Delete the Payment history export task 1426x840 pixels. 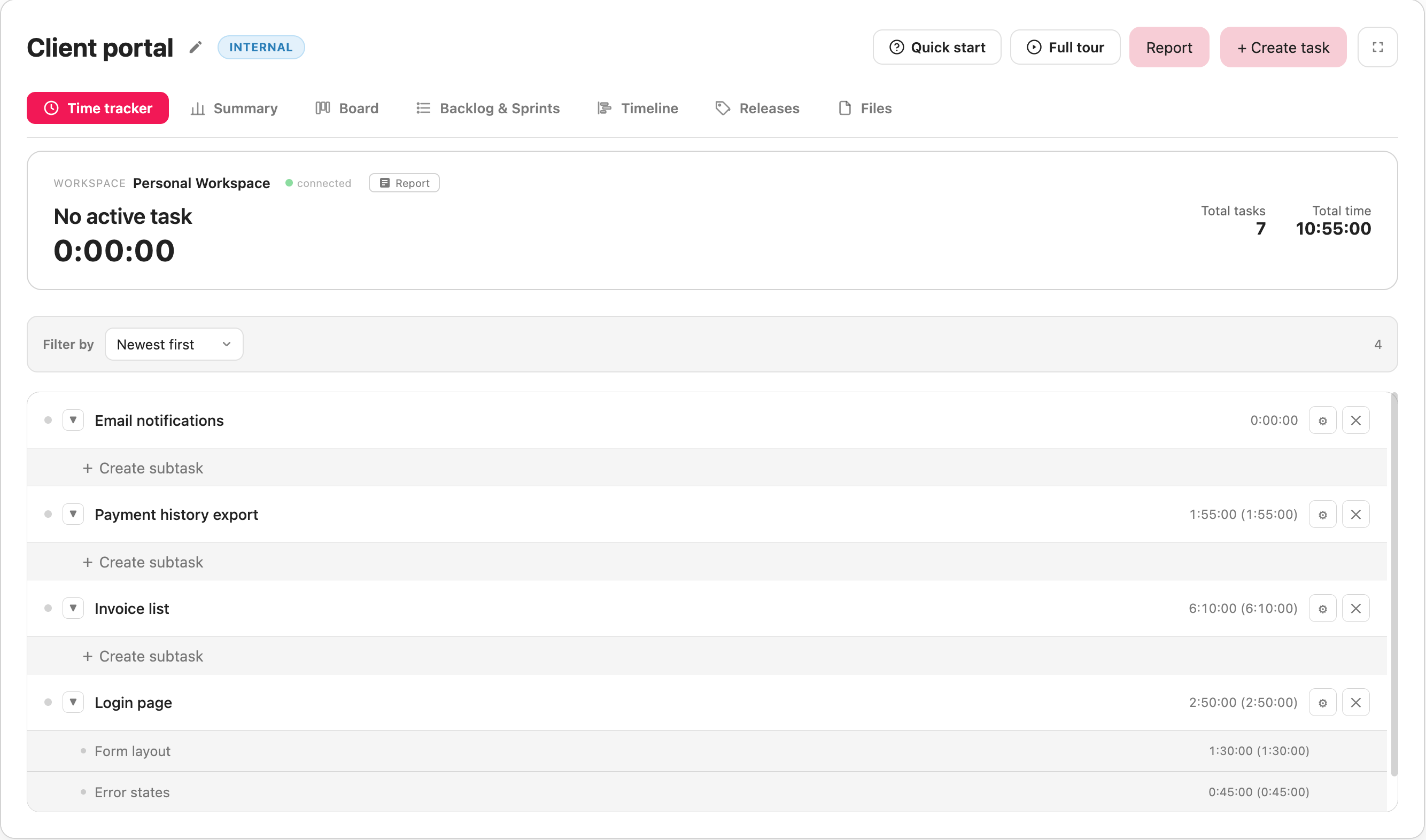pos(1356,515)
